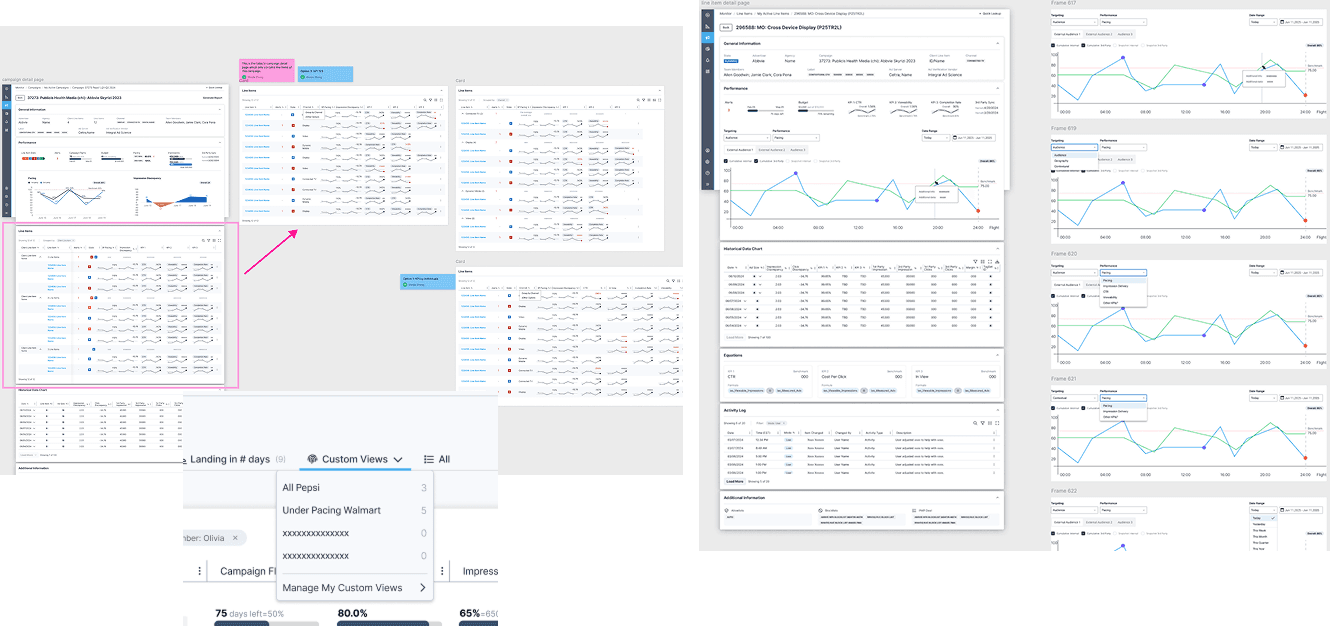Choose Impression Delivery in Frame 620 list
This screenshot has width=1330, height=626.
[x=1123, y=286]
